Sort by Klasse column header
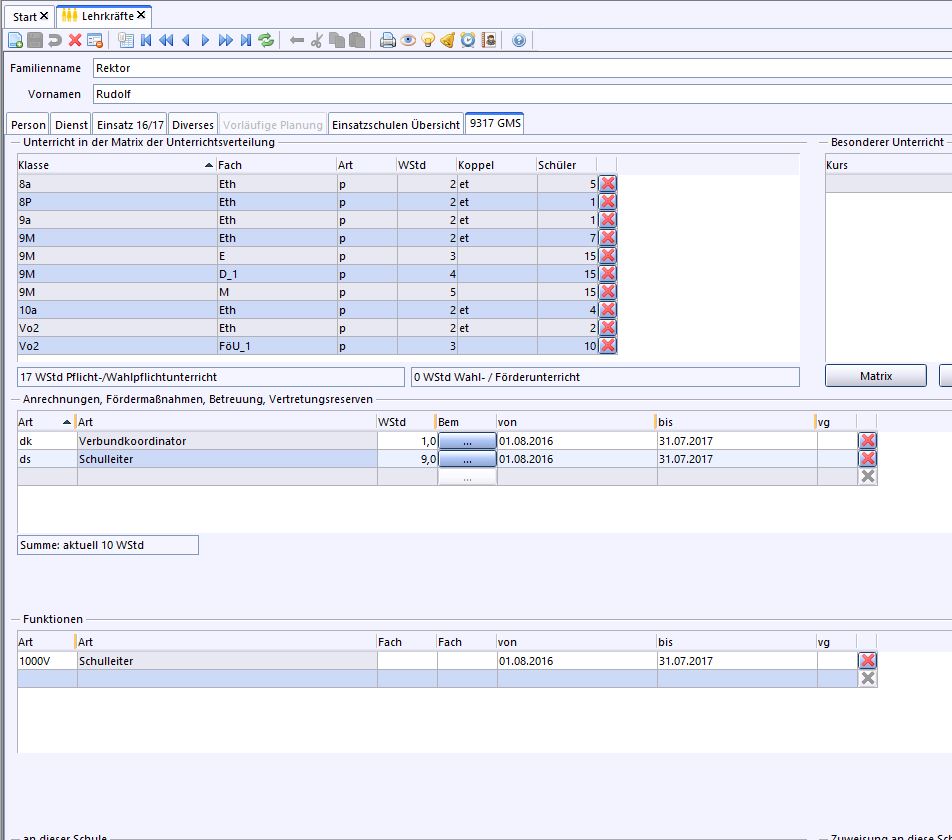The height and width of the screenshot is (840, 952). 115,165
